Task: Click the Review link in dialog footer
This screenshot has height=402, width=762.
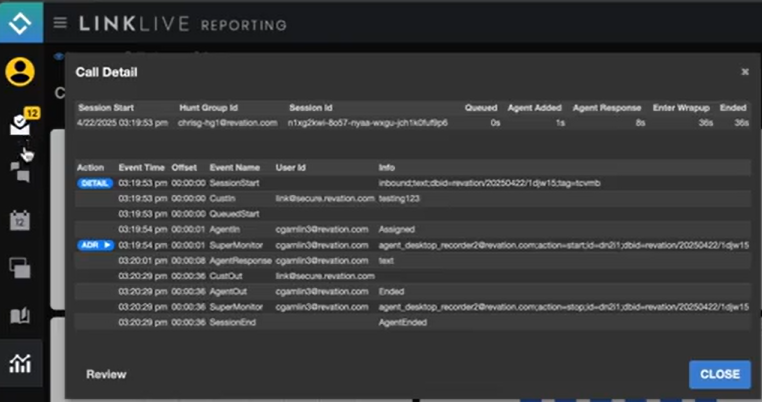Action: tap(106, 374)
